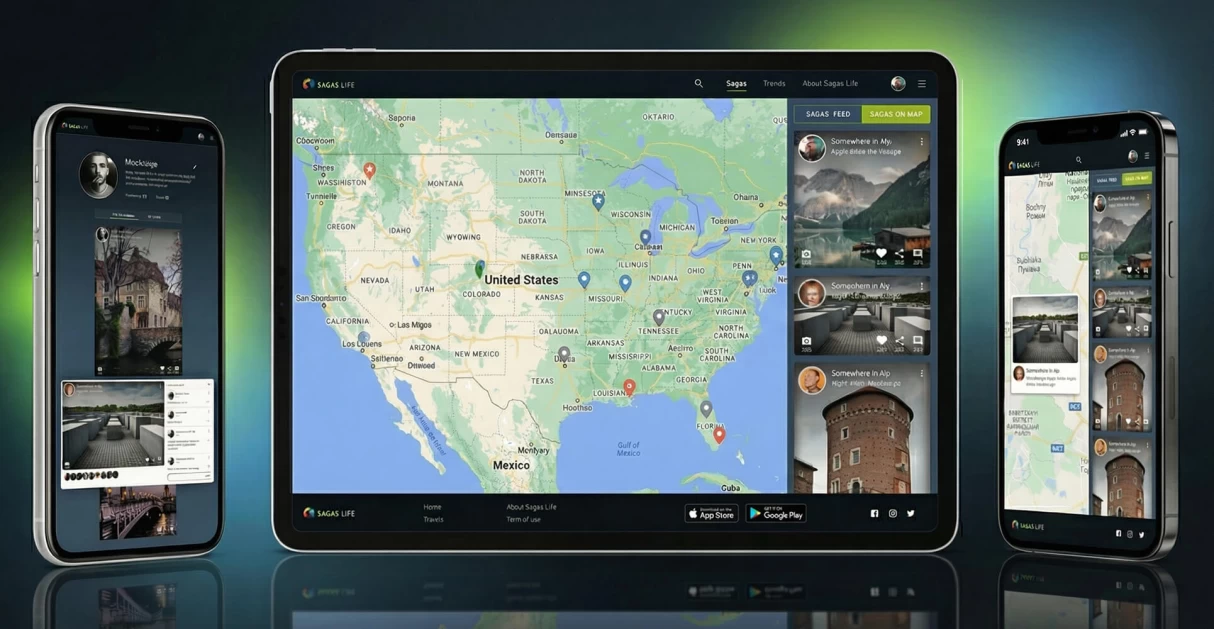Open the Twitter link in tablet footer
Image resolution: width=1214 pixels, height=629 pixels.
[911, 514]
